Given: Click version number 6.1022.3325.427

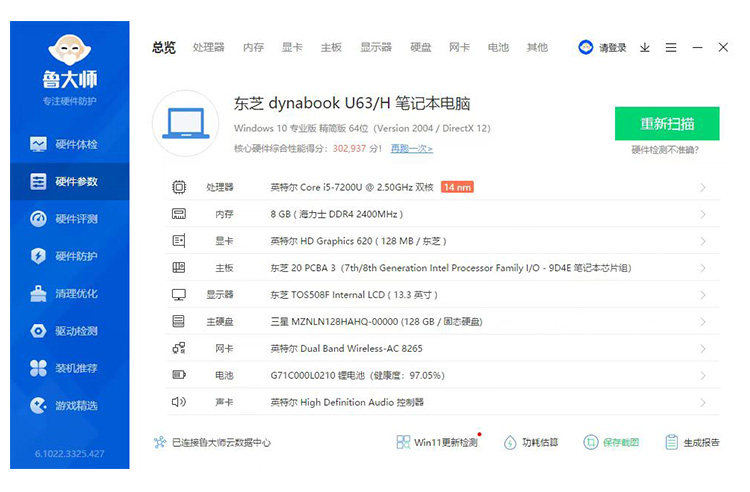Looking at the screenshot, I should (69, 453).
